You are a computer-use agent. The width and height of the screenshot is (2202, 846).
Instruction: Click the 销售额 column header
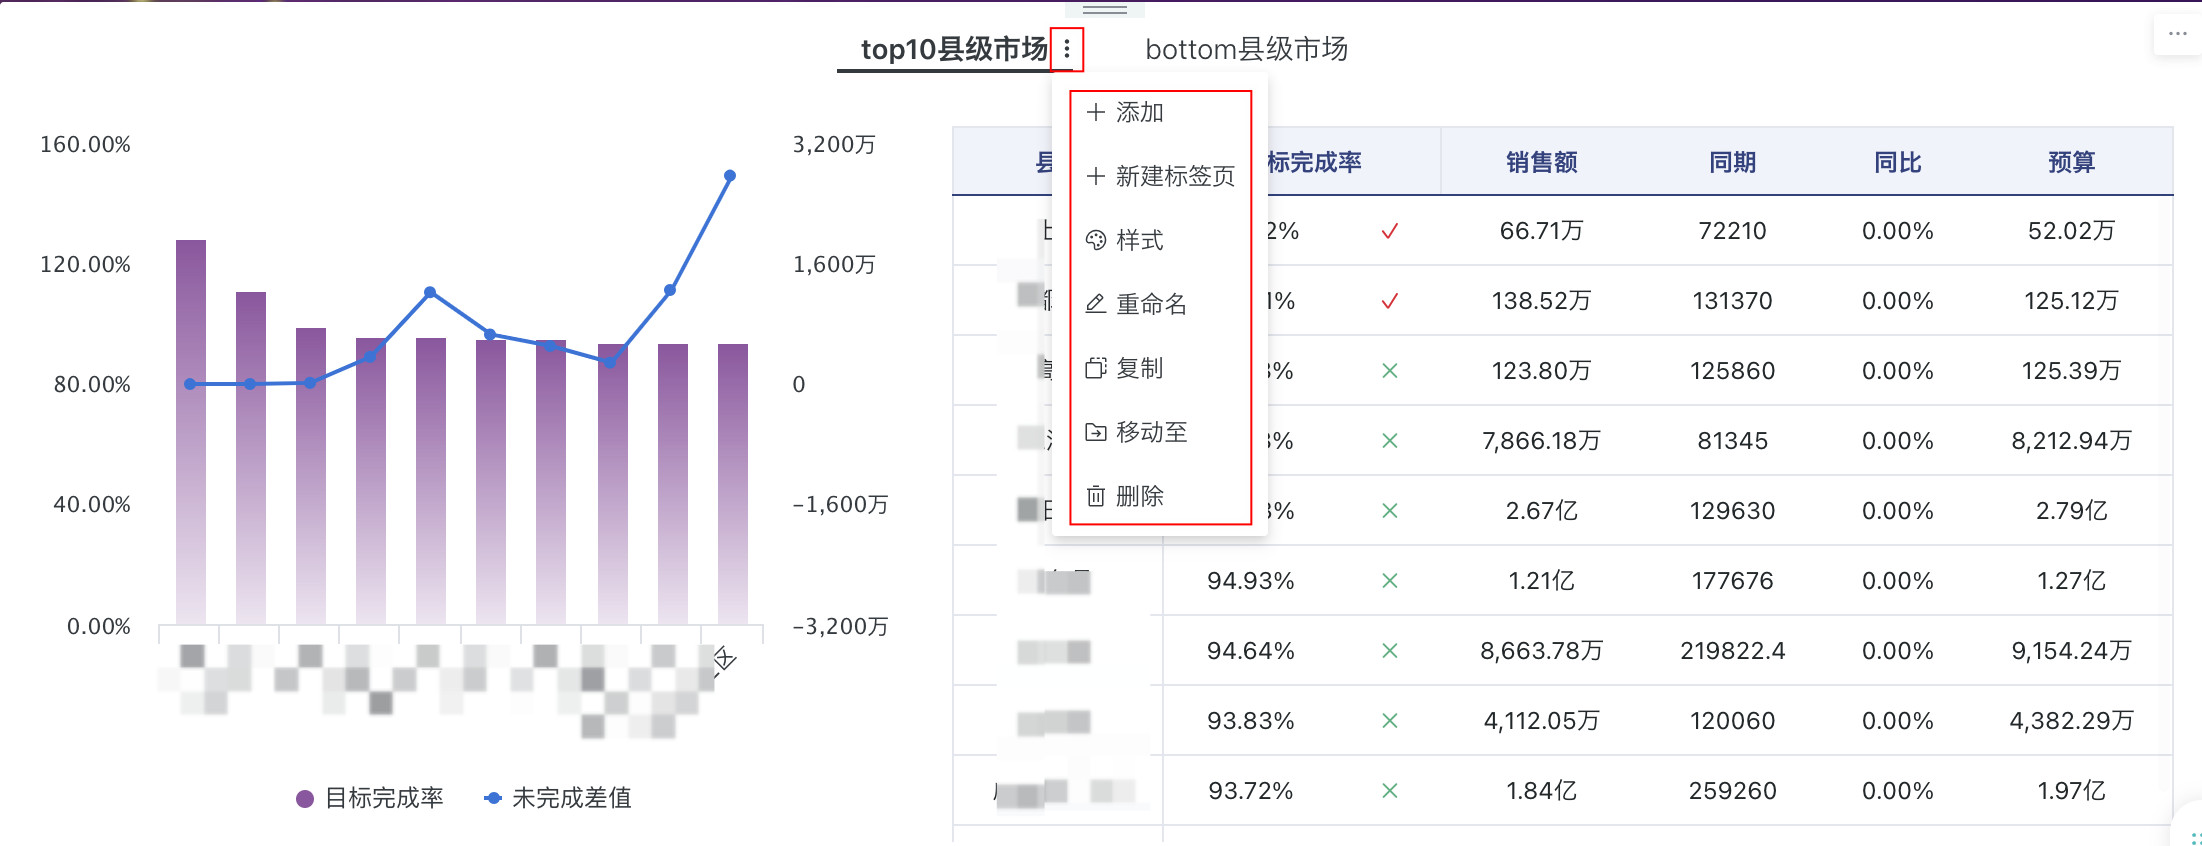click(1541, 162)
